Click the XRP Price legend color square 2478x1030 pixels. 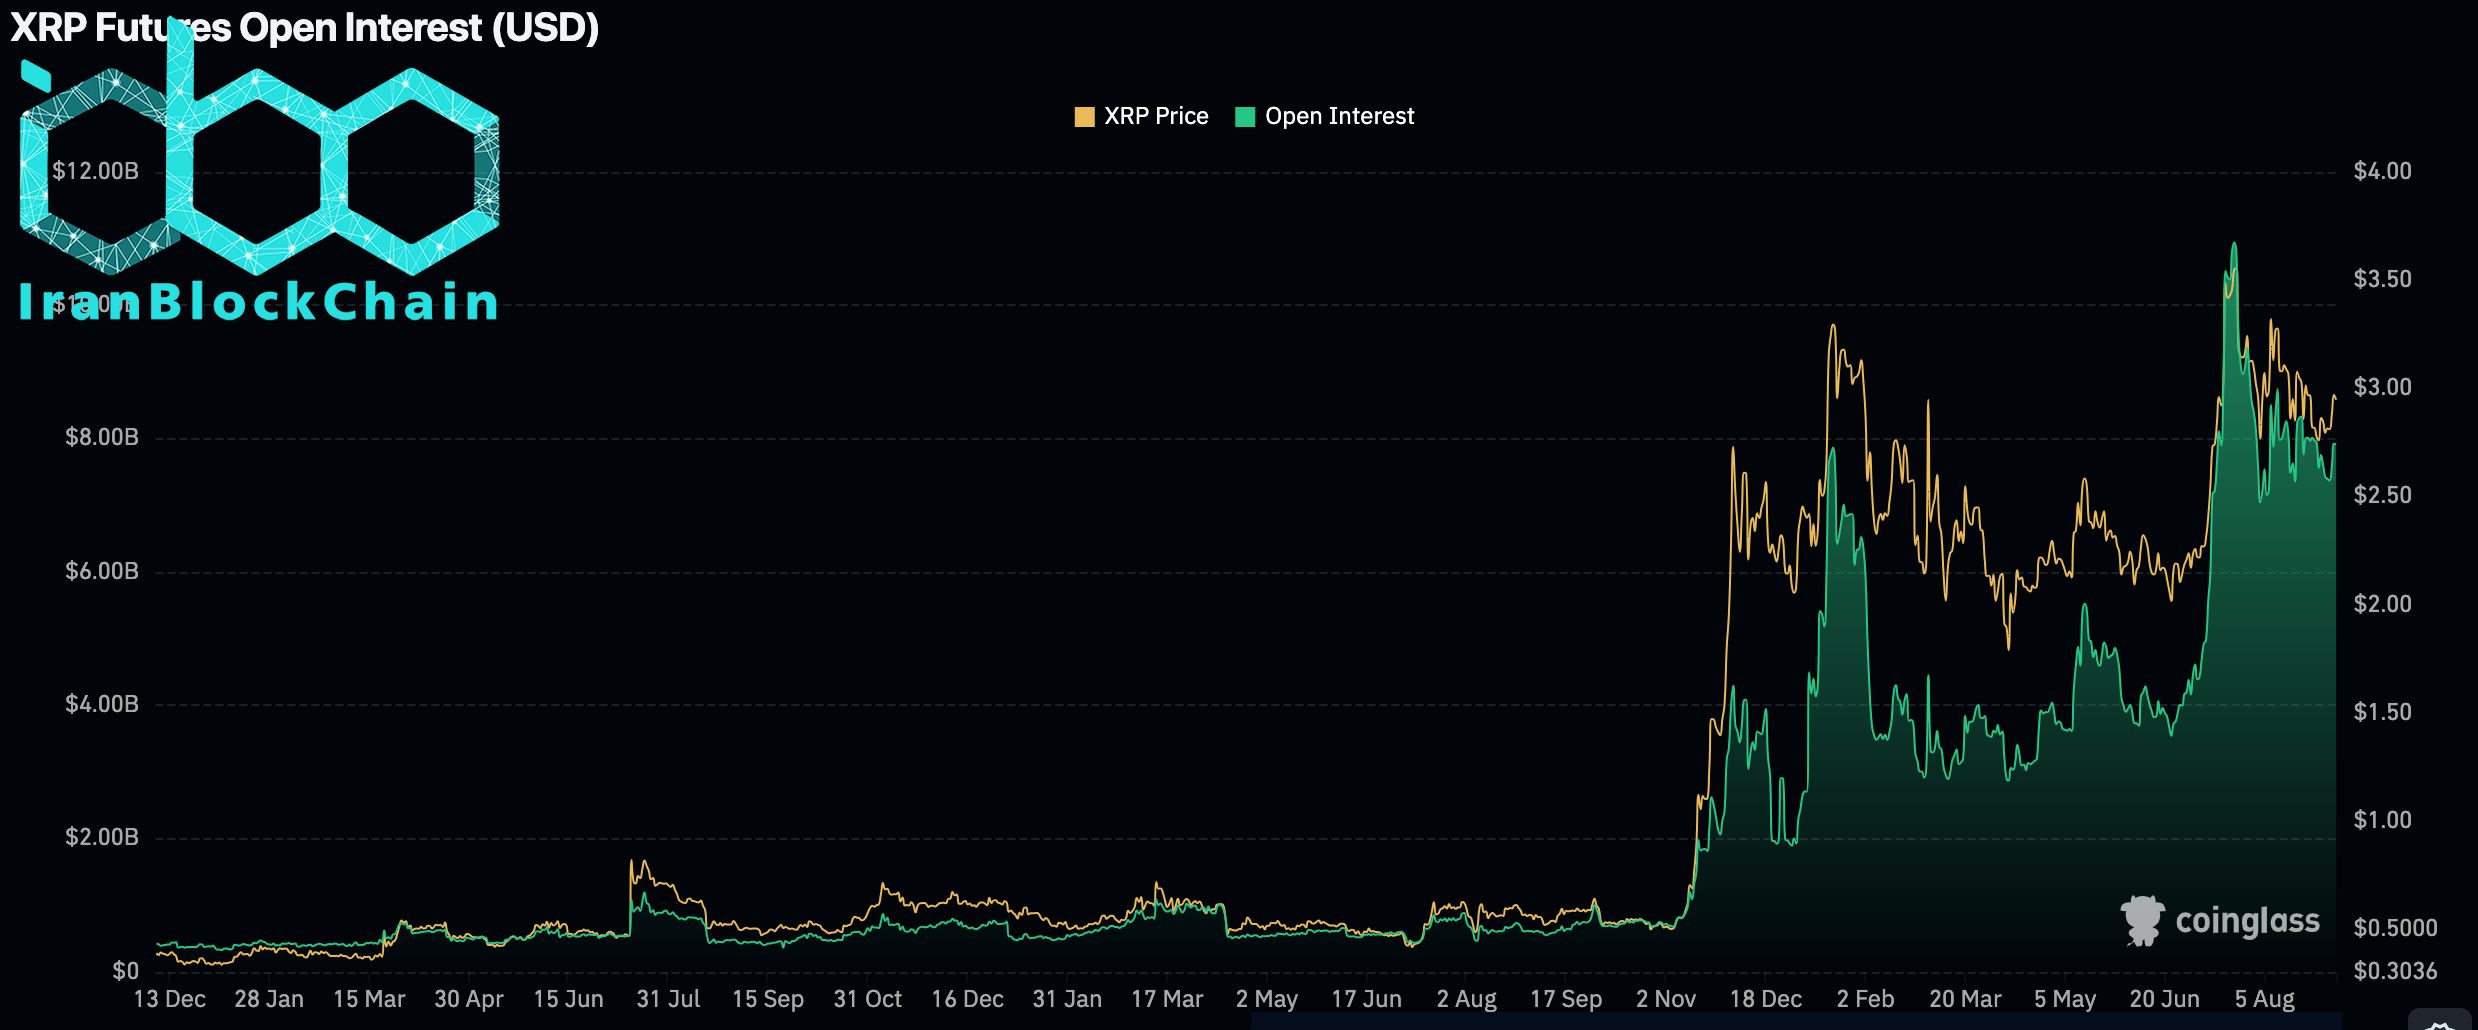[1084, 115]
